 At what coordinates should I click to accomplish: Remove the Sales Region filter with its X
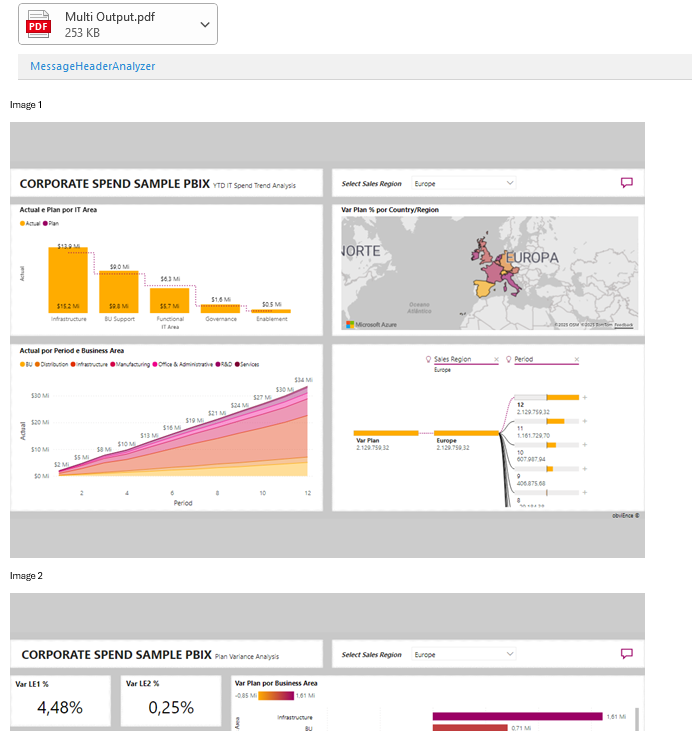(496, 359)
